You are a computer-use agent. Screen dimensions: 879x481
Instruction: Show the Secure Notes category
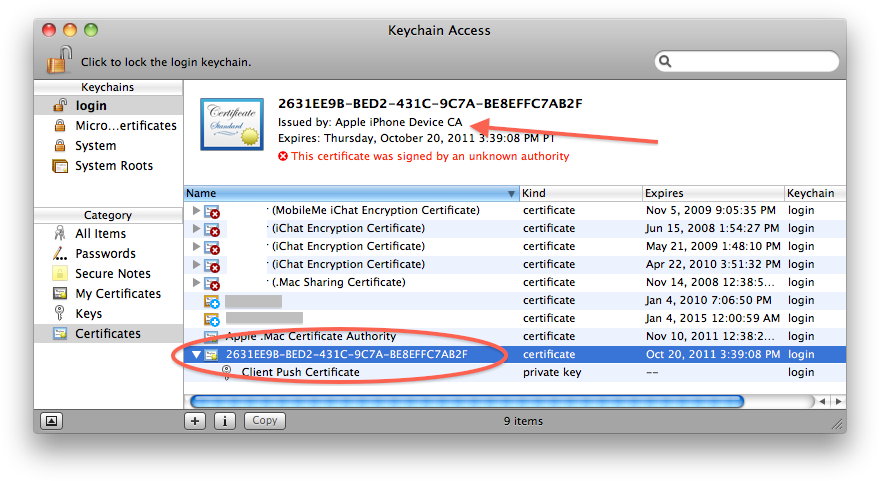[x=108, y=274]
